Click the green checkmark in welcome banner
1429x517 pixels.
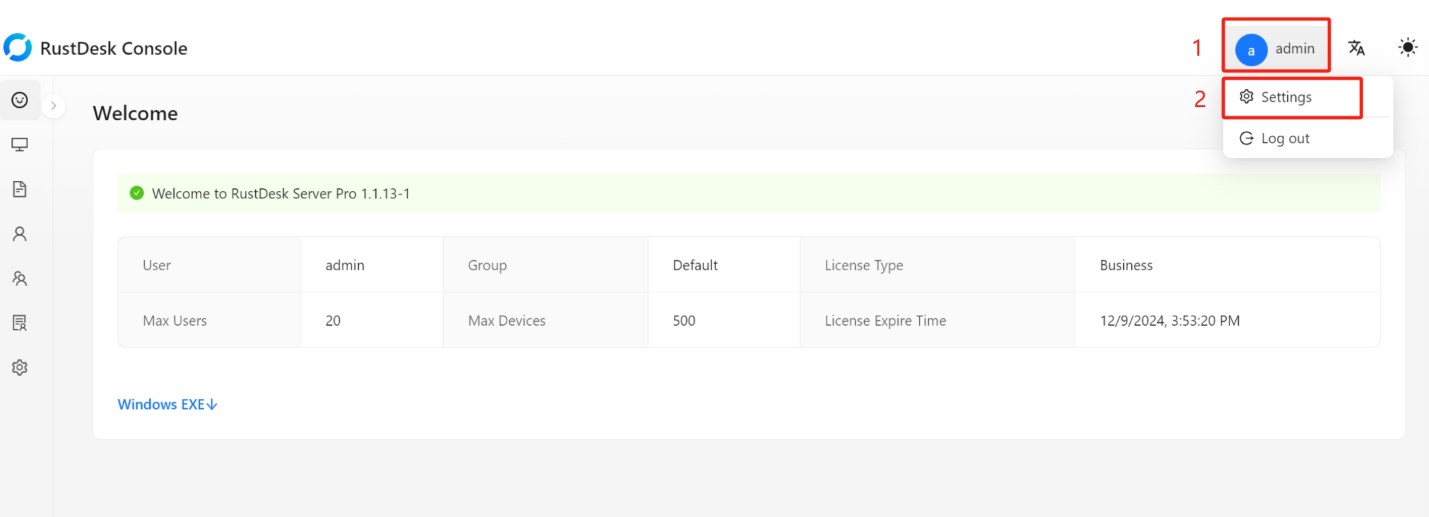(137, 193)
